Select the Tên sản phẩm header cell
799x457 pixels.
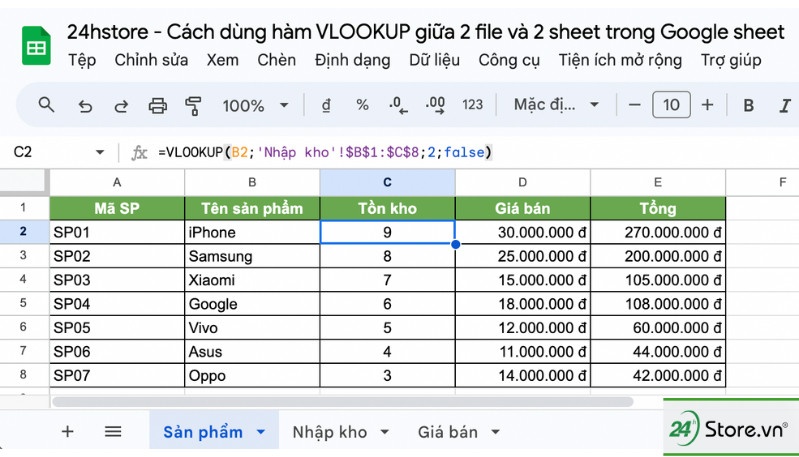point(252,208)
